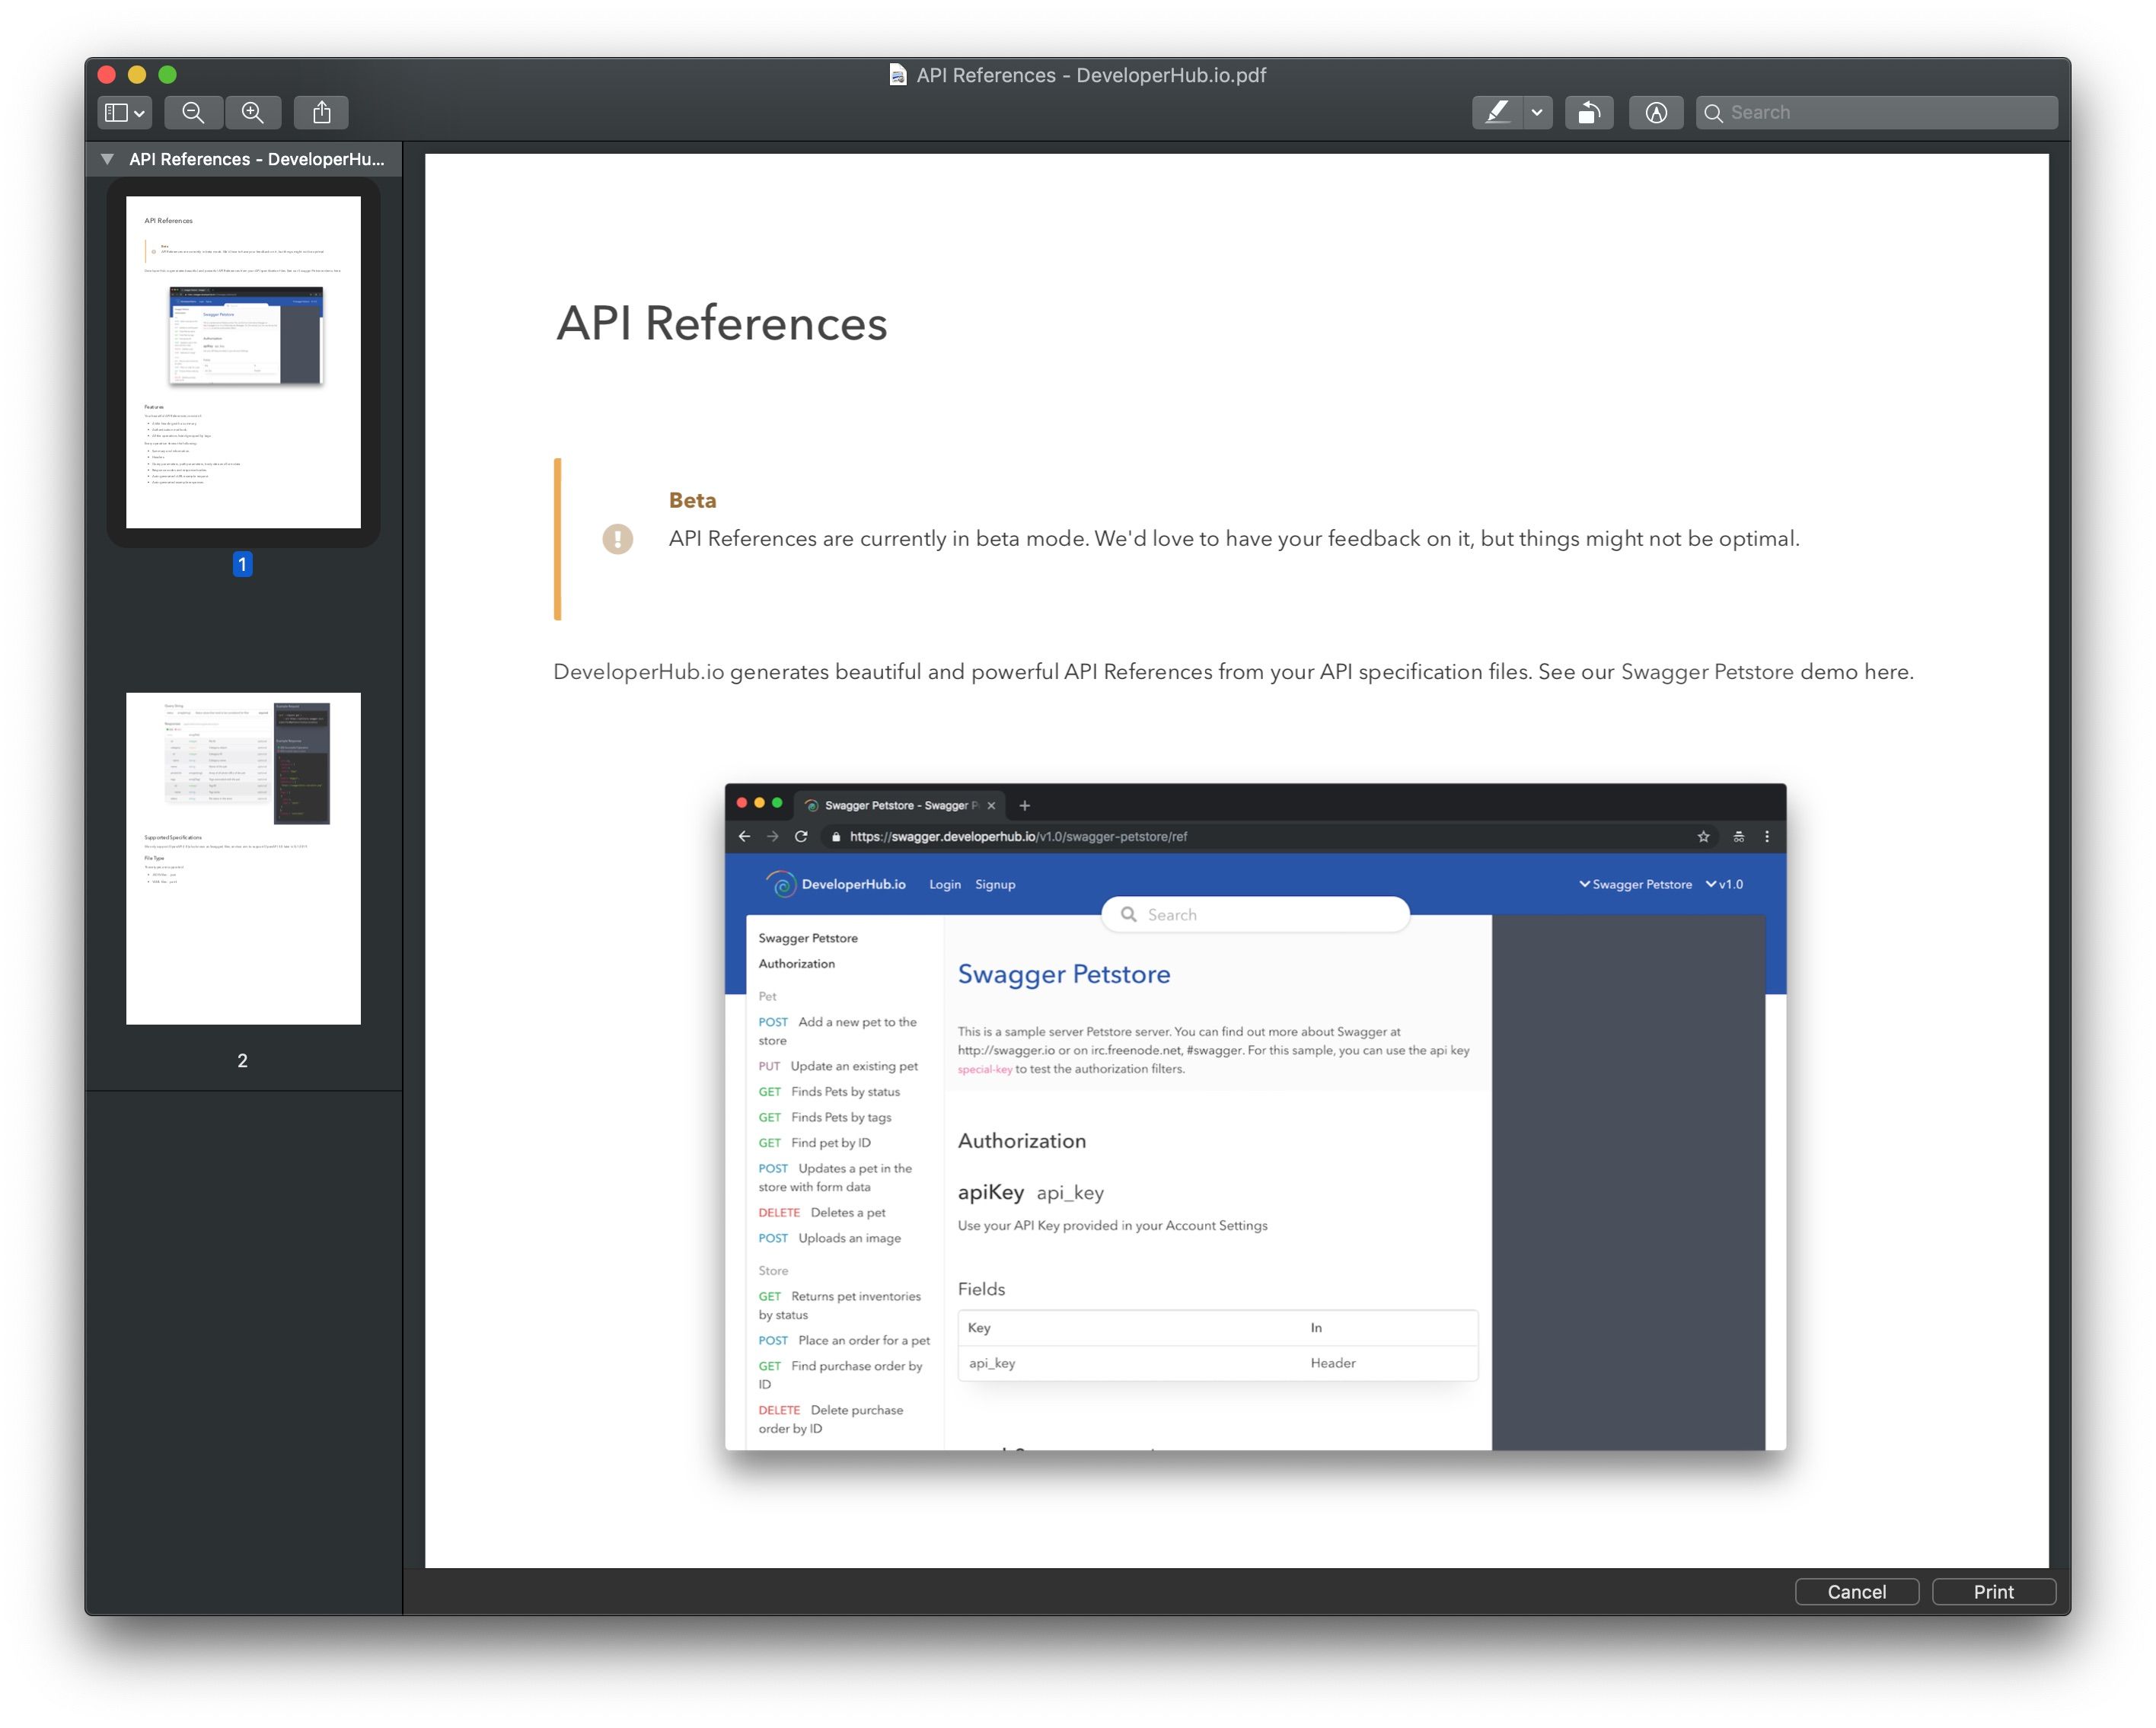
Task: Click the sidebar view icon
Action: tap(116, 112)
